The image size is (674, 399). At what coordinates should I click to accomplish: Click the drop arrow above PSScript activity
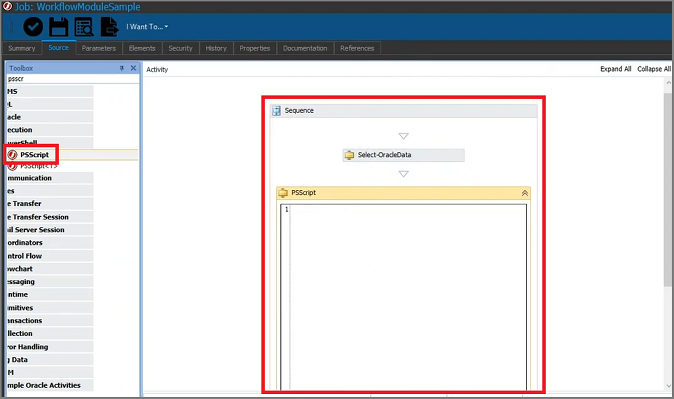403,174
